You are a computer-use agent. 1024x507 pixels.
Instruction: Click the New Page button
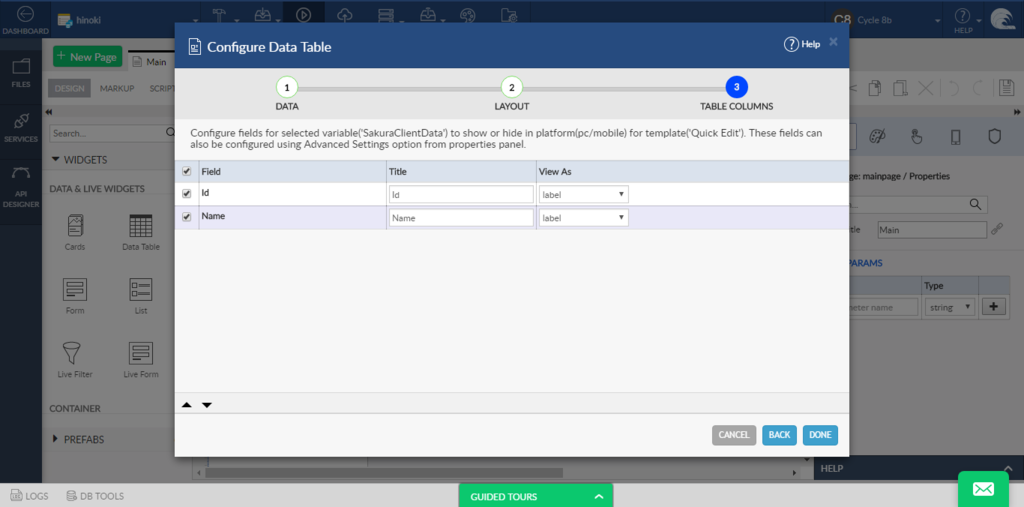click(x=88, y=57)
